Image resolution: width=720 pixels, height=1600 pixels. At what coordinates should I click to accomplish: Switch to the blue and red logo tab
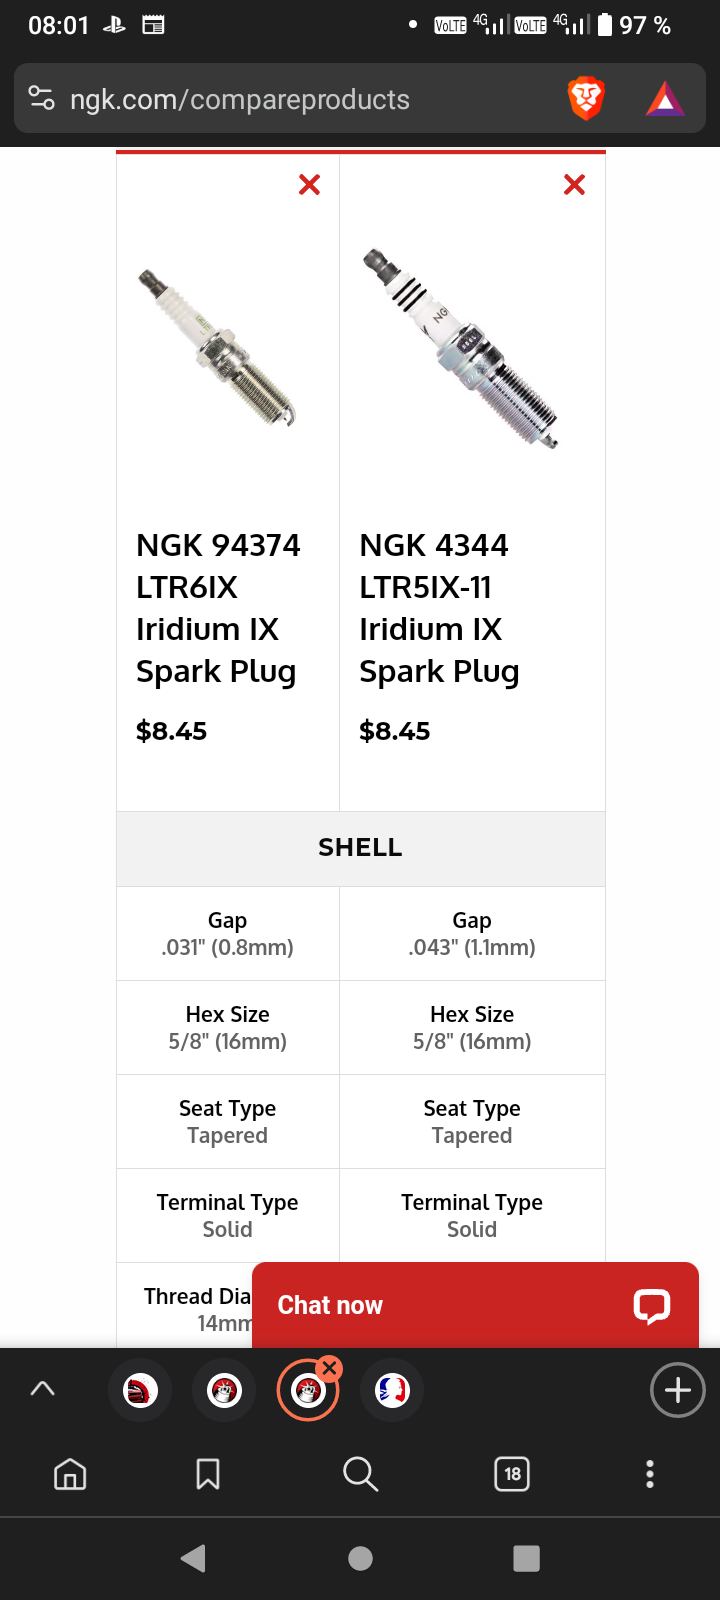pyautogui.click(x=392, y=1390)
